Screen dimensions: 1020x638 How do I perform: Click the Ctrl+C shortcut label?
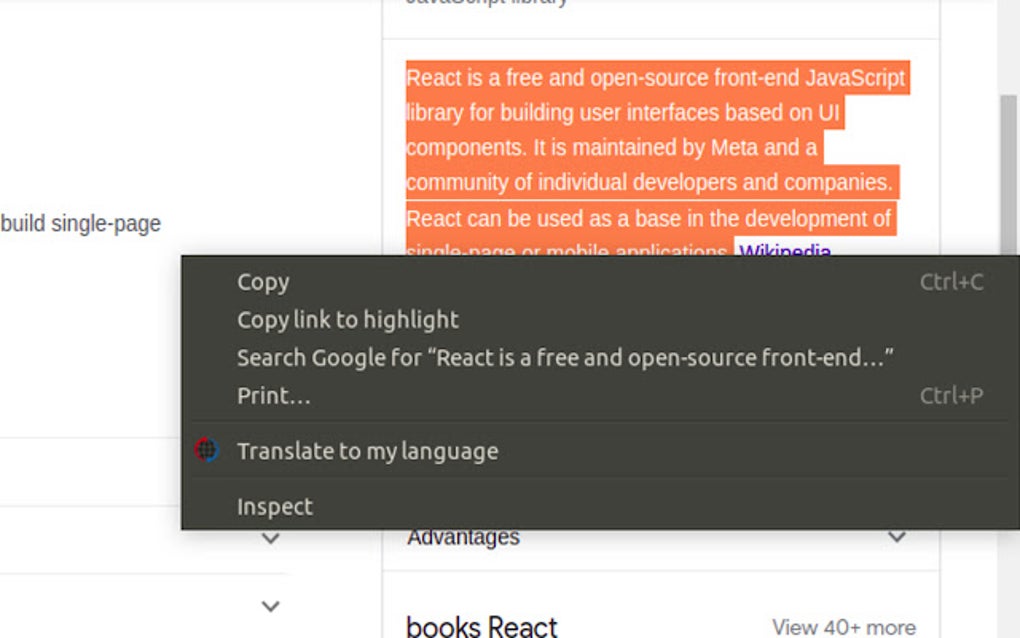tap(952, 282)
